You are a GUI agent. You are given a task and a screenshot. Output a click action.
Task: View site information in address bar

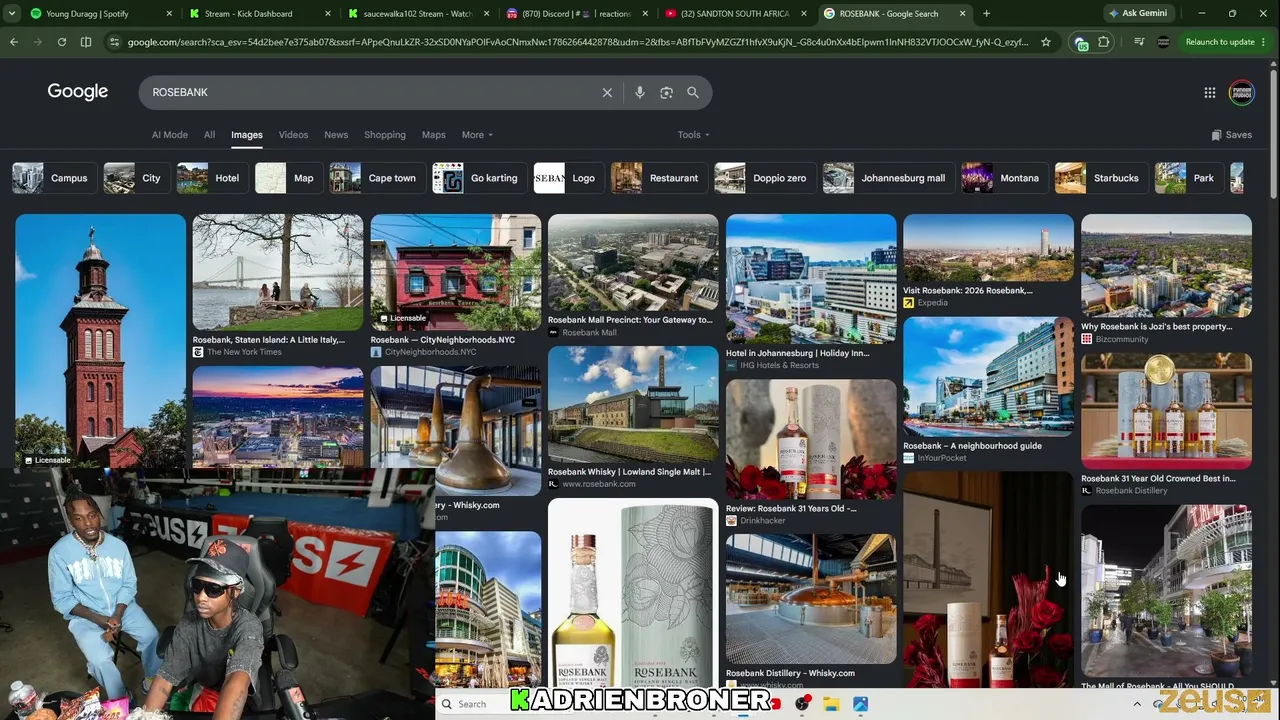coord(114,42)
